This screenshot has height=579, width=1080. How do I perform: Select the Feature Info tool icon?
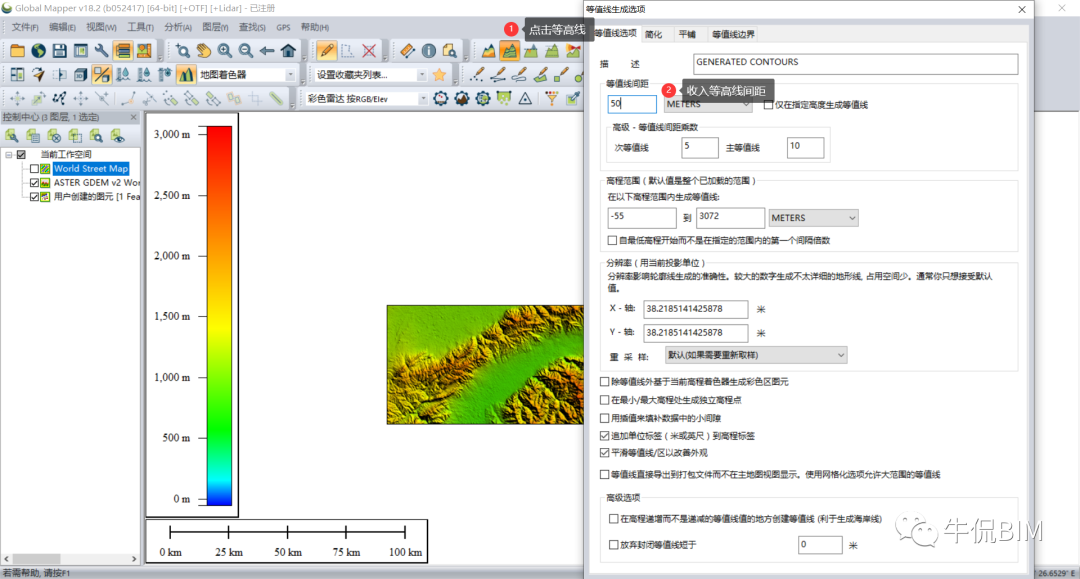pos(428,50)
